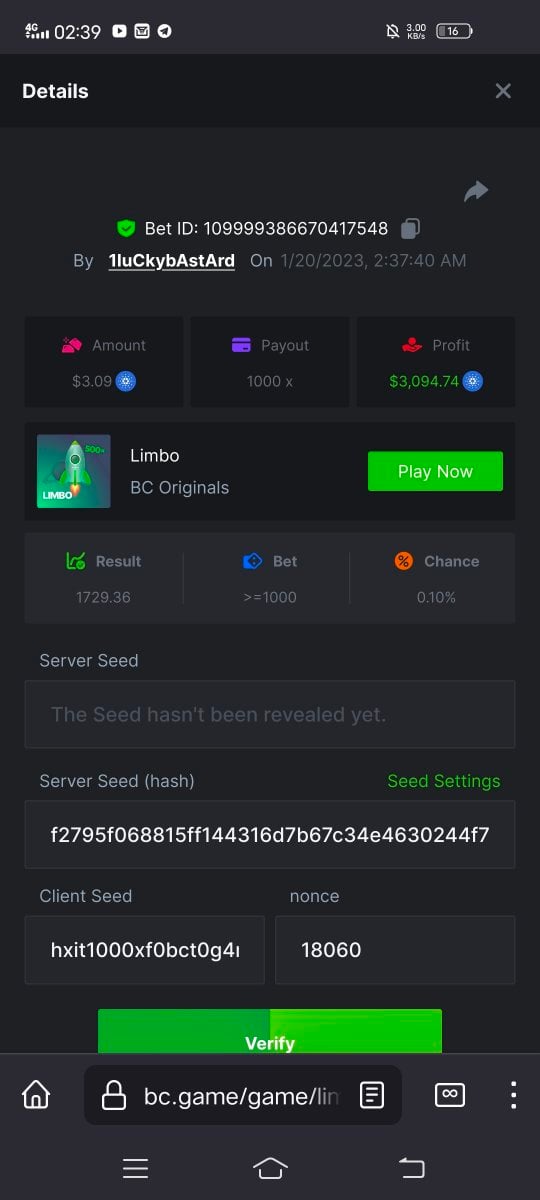Click the green Play Now button
This screenshot has width=540, height=1200.
[x=435, y=471]
